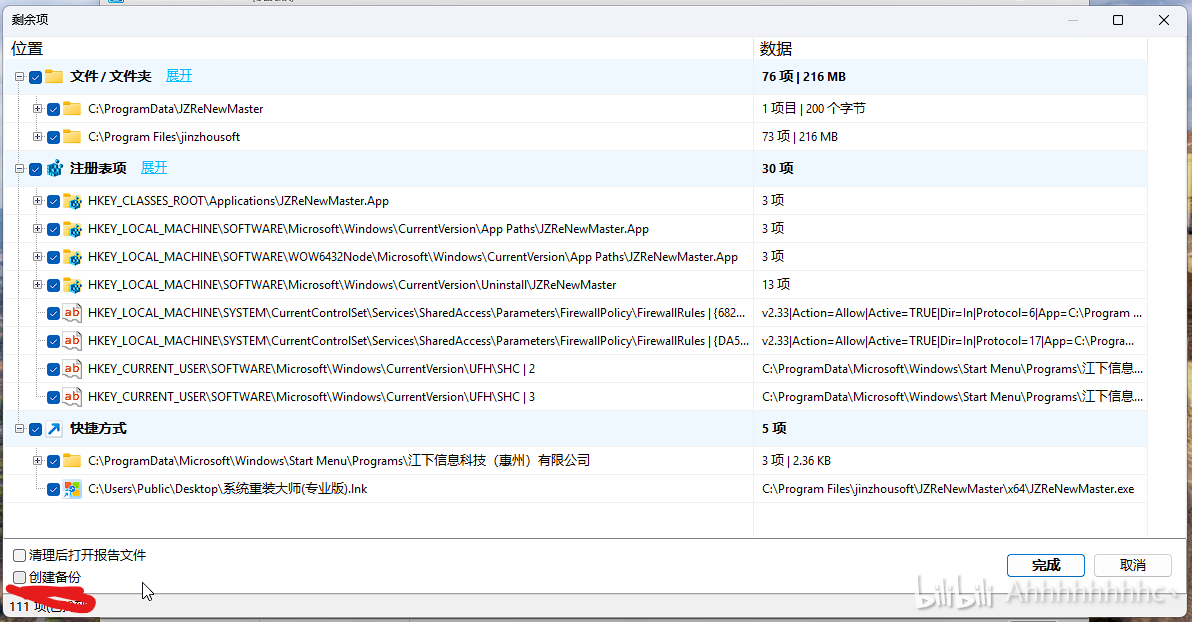Click the ab value icon for FirewallRules {DA5

click(x=72, y=341)
